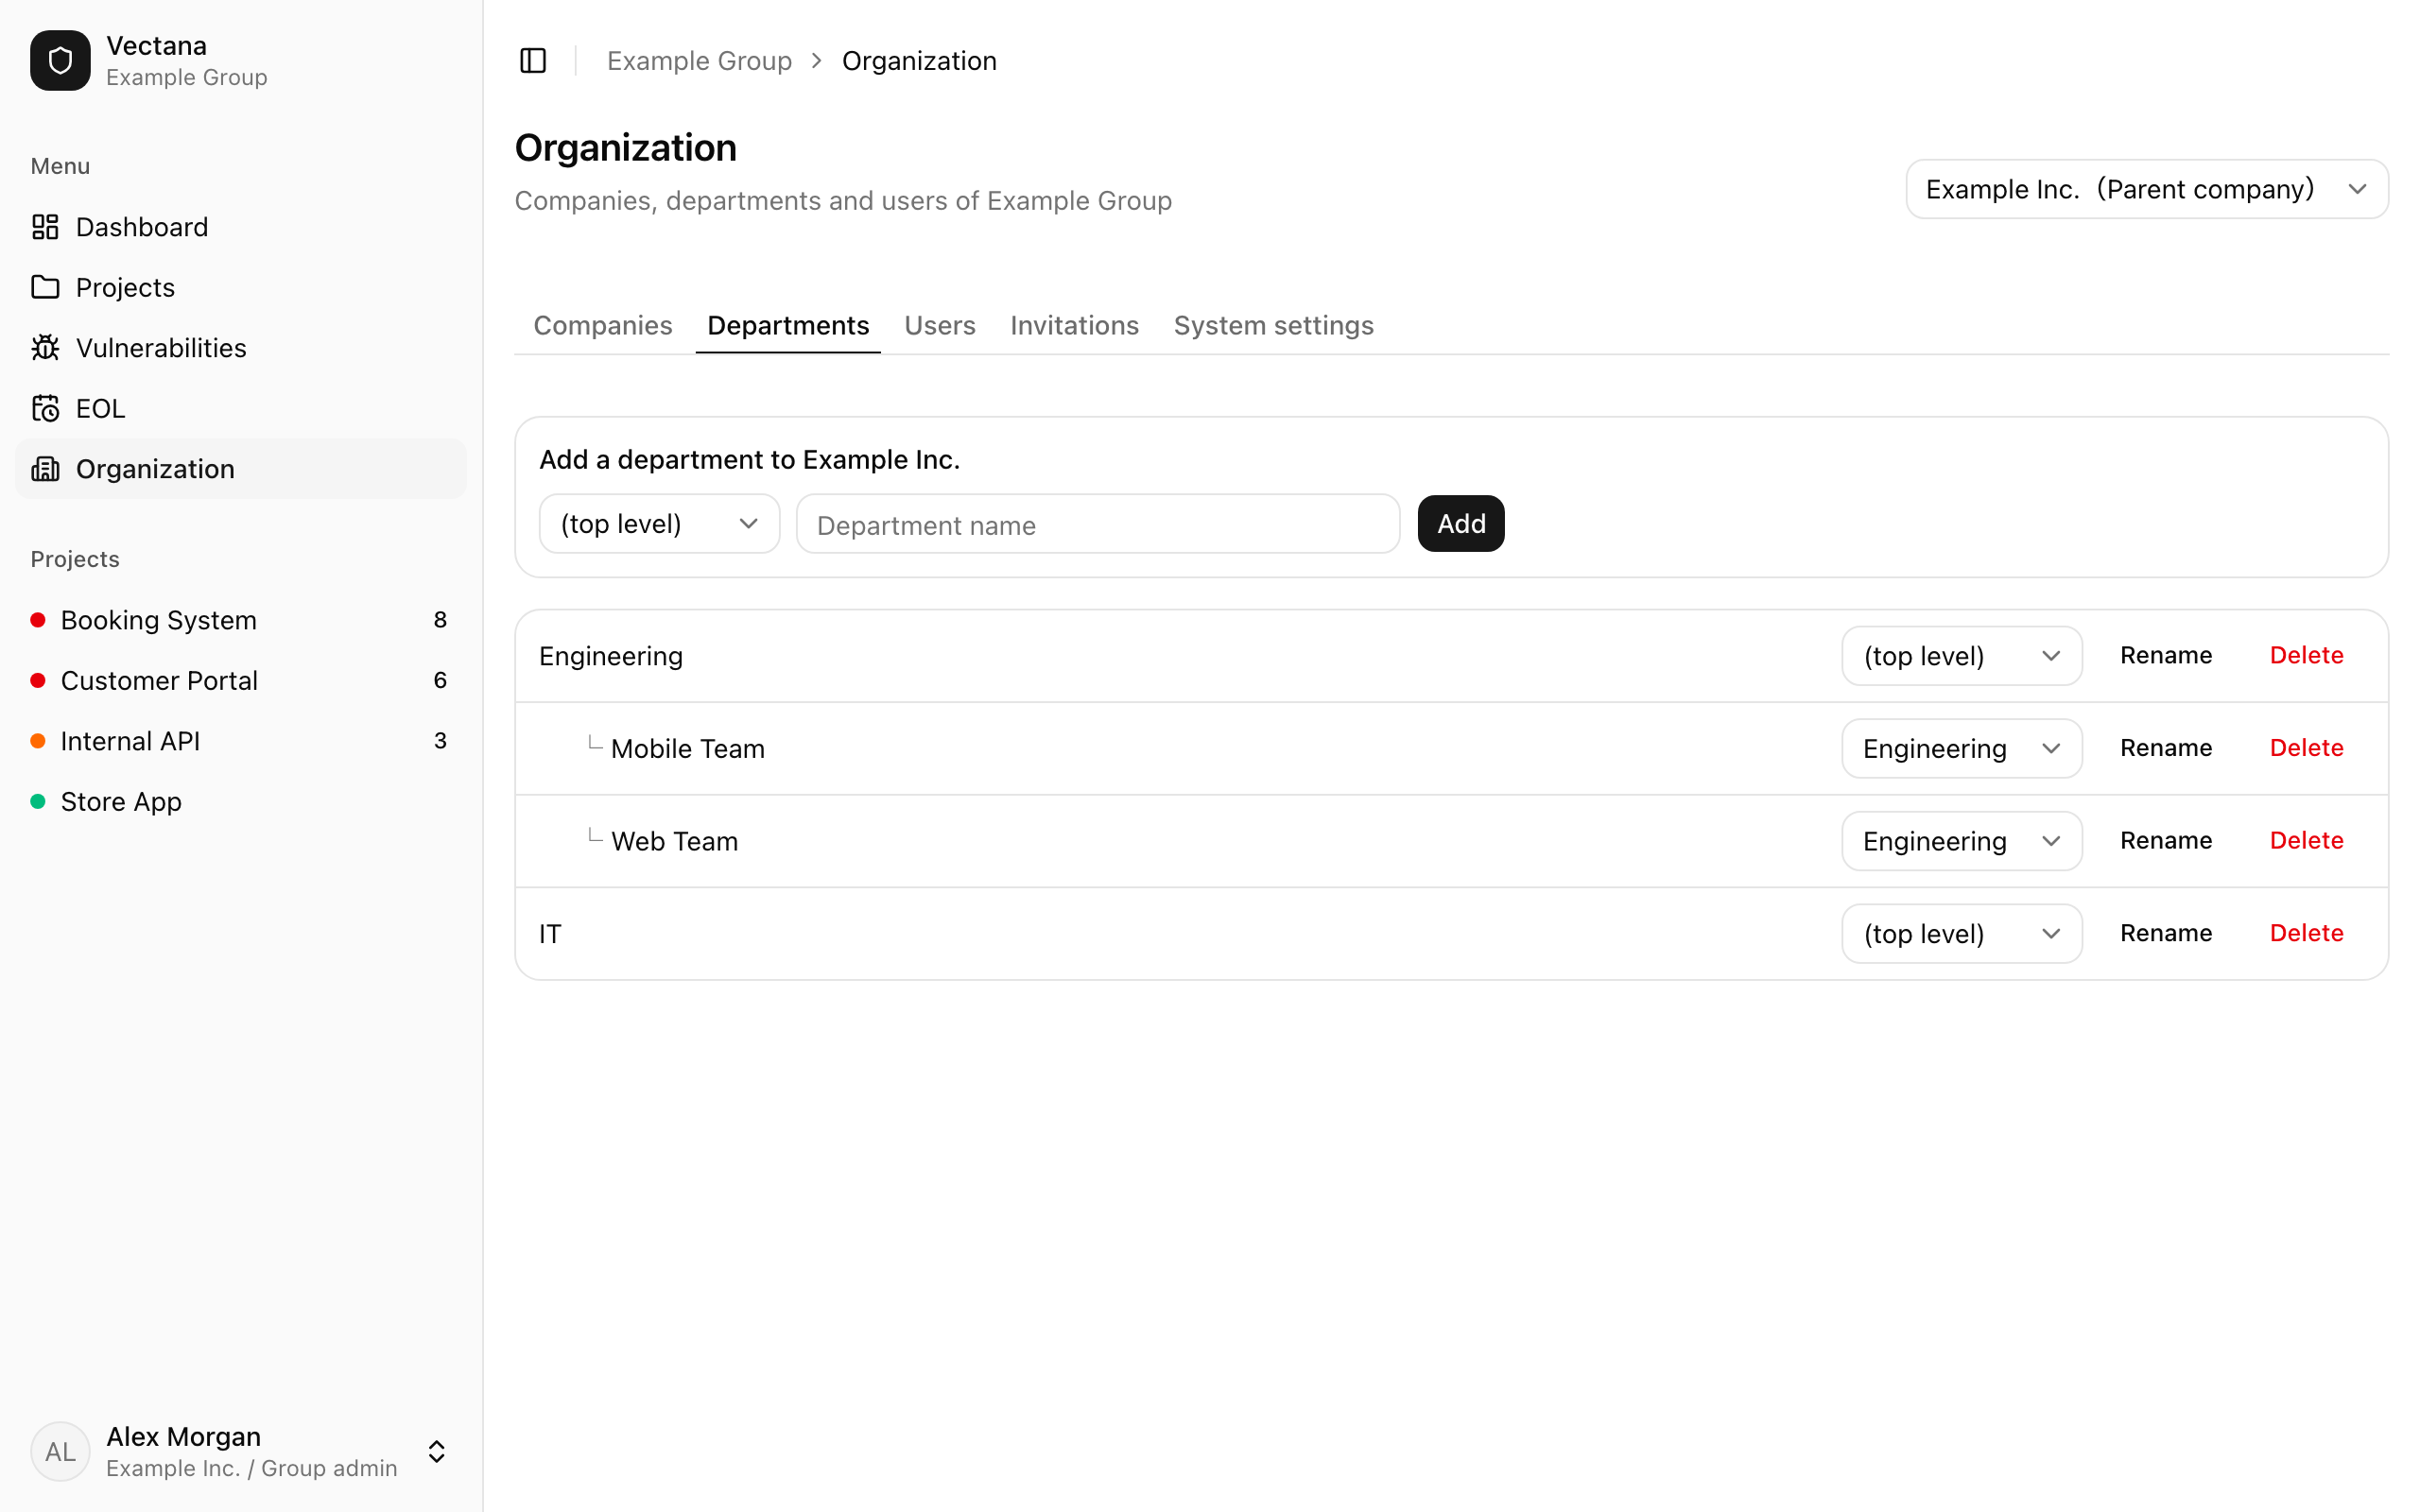2420x1512 pixels.
Task: Switch to the System settings tab
Action: coord(1273,325)
